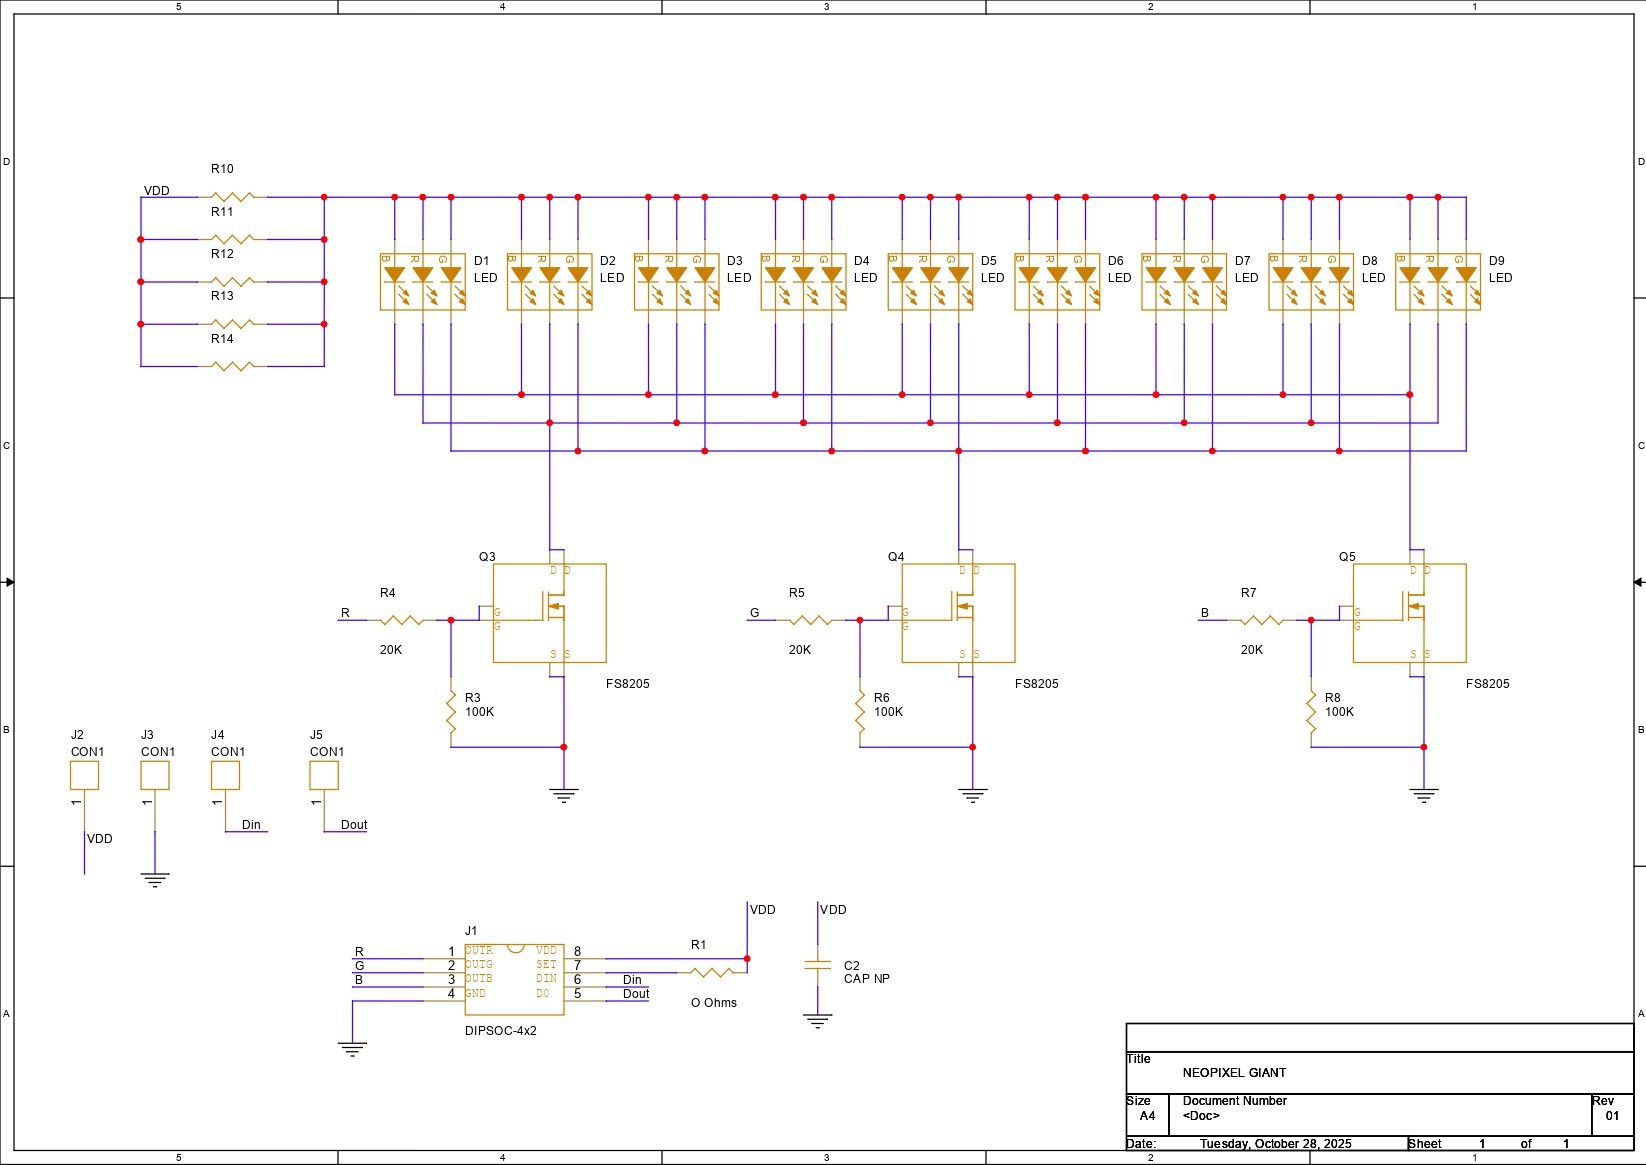
Task: Select the R1 zero-ohm resistor symbol
Action: pos(712,972)
